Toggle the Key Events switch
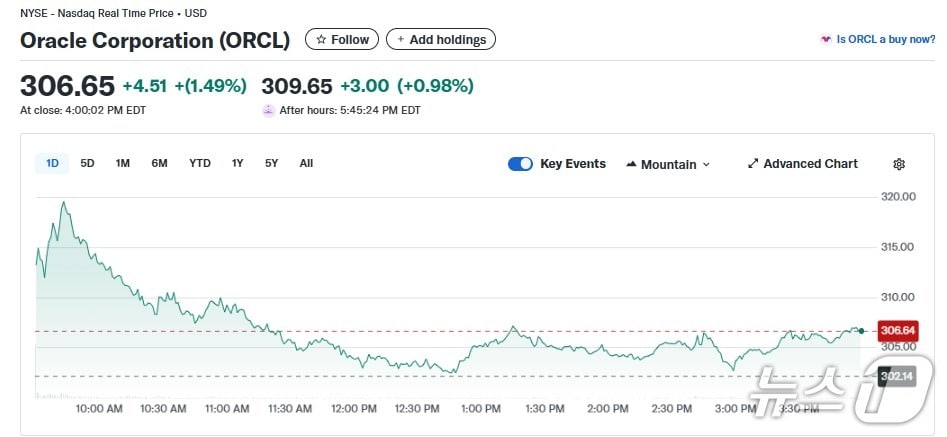This screenshot has height=437, width=947. click(x=520, y=164)
